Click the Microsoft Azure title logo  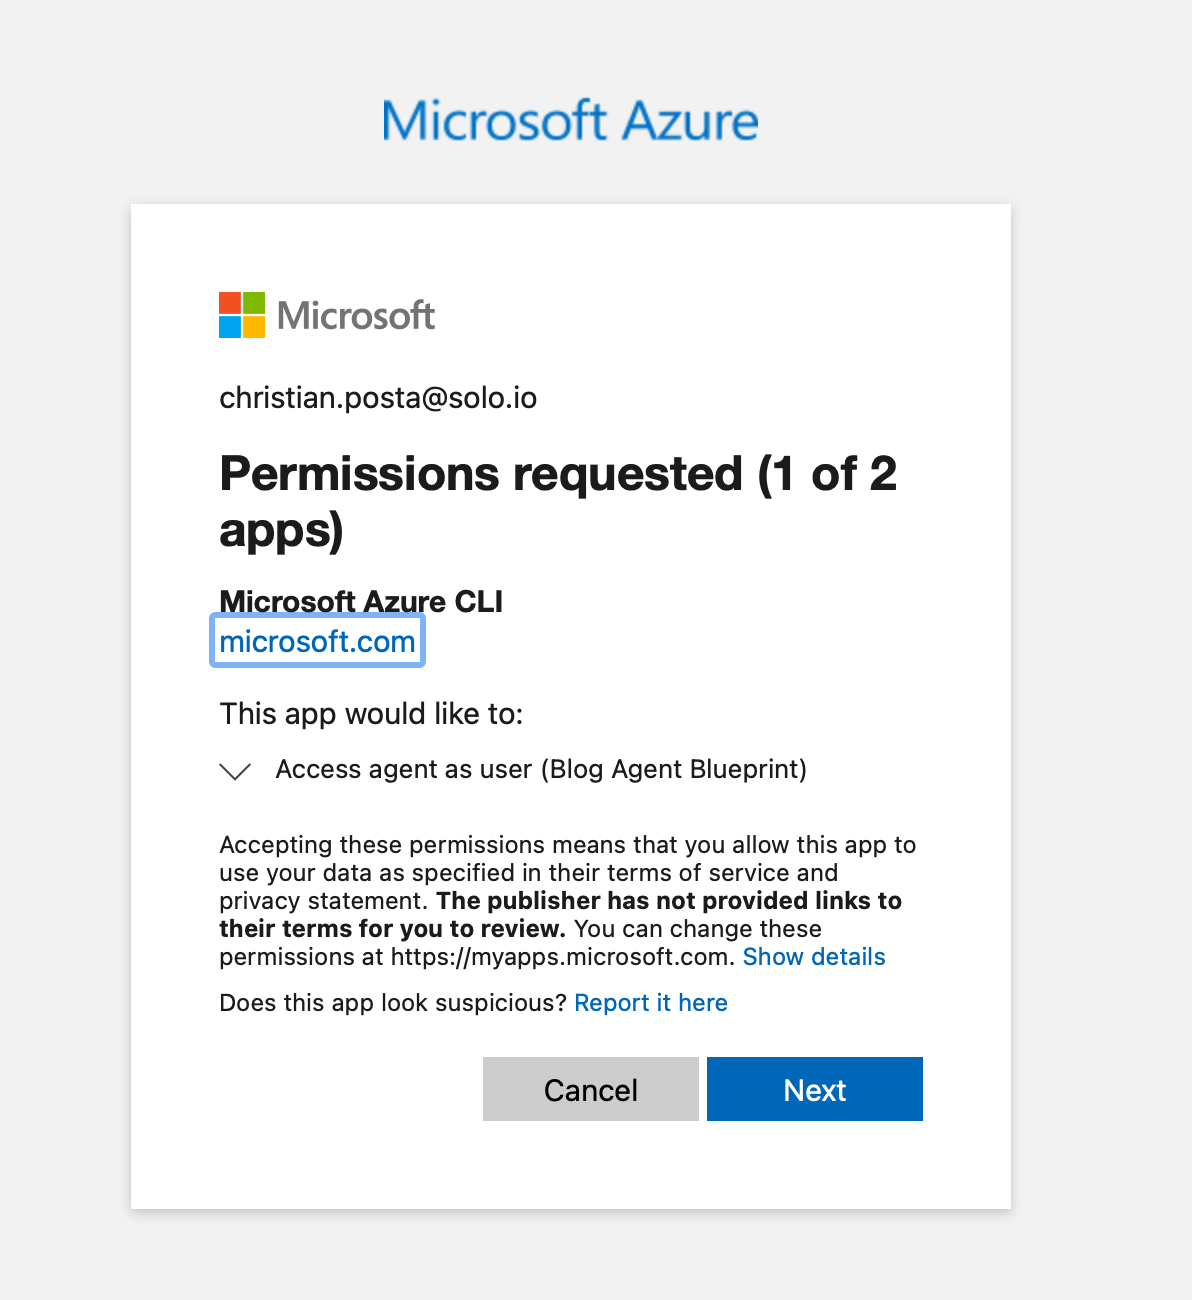tap(570, 121)
